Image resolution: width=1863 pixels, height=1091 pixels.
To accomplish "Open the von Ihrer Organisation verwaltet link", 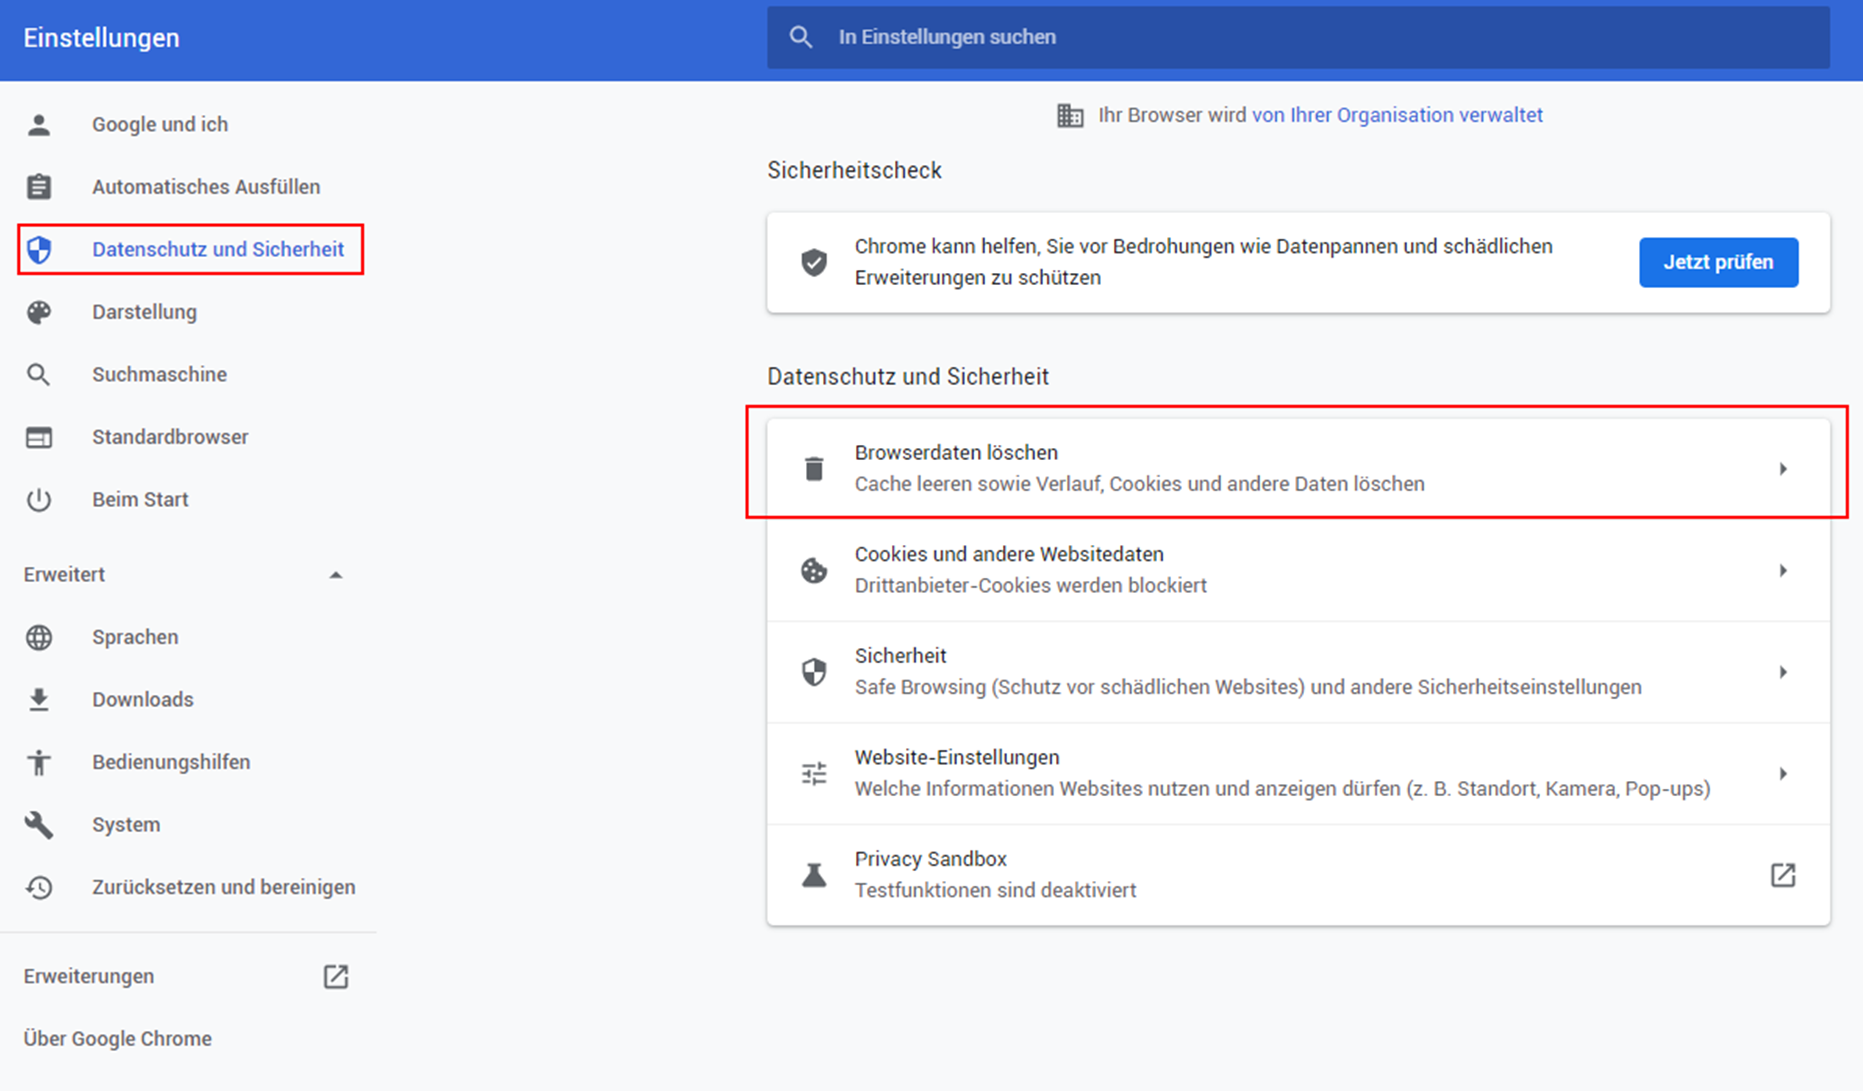I will tap(1396, 115).
